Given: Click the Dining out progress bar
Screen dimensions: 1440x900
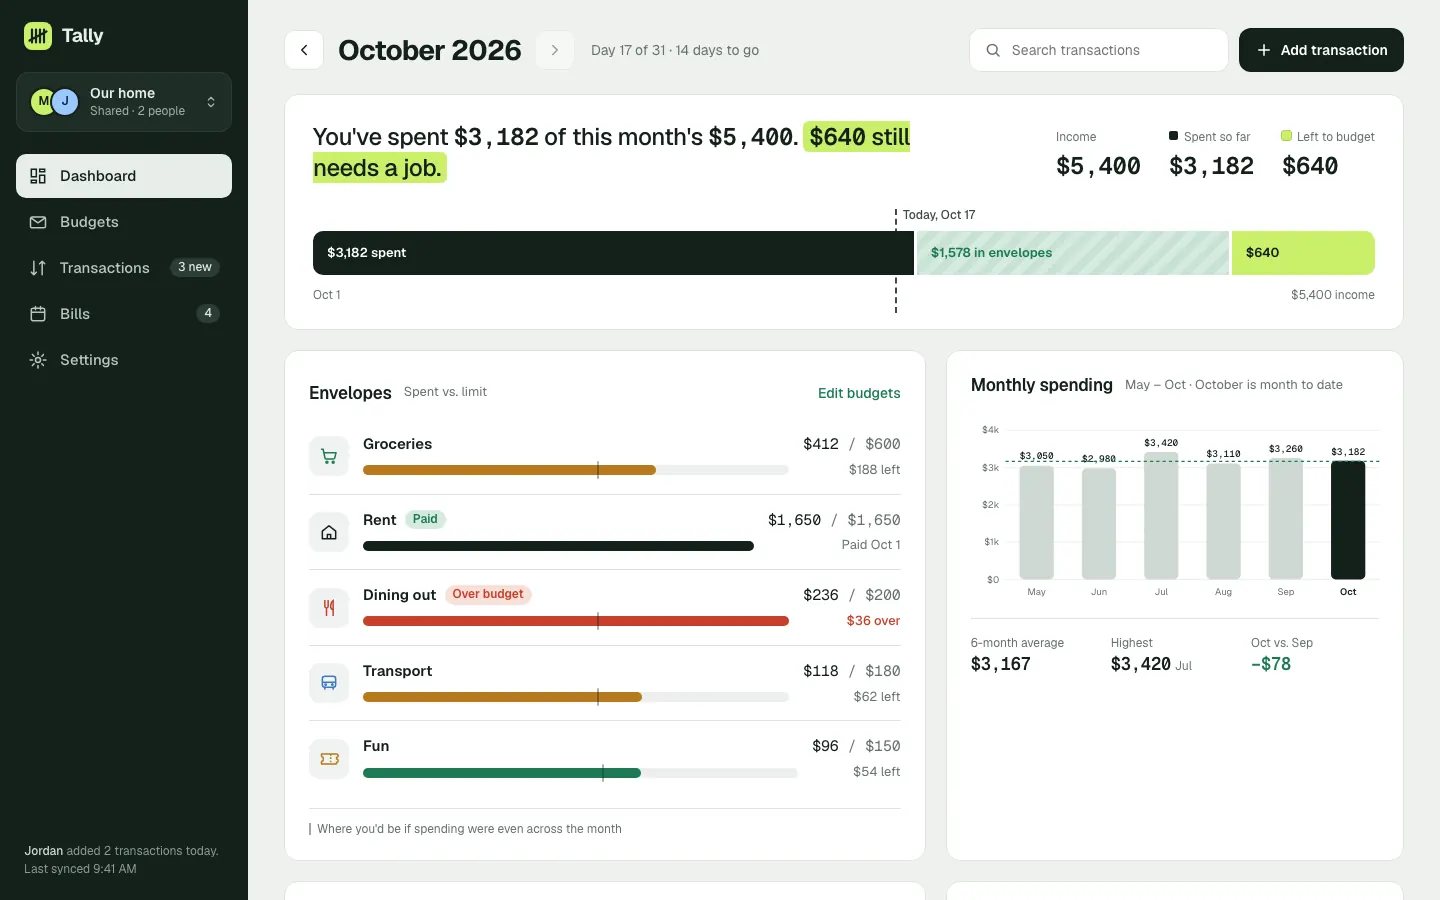Looking at the screenshot, I should click(576, 621).
